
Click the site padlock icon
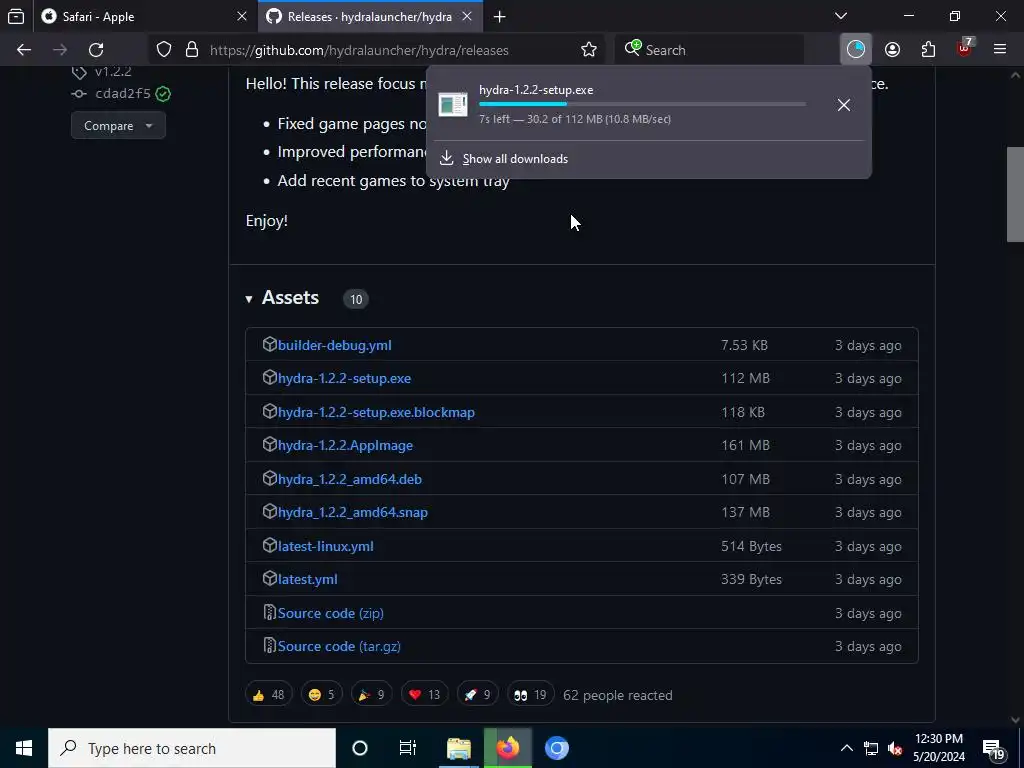(x=192, y=50)
